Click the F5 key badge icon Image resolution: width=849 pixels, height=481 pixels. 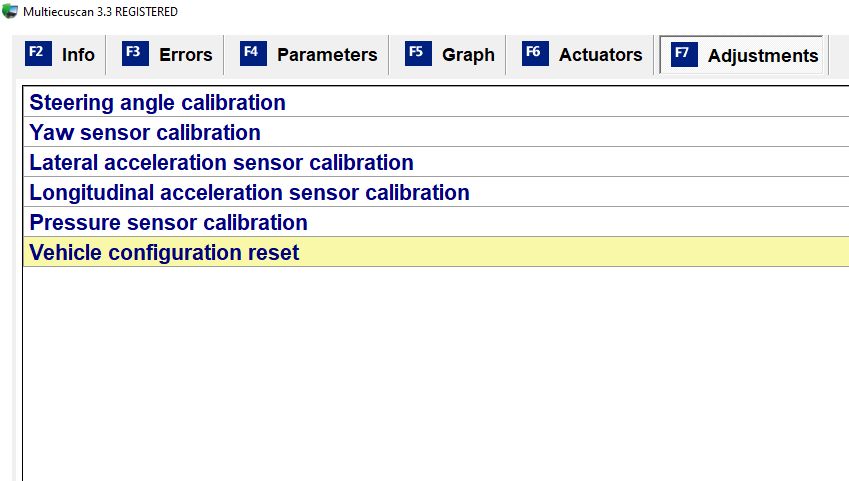(418, 53)
